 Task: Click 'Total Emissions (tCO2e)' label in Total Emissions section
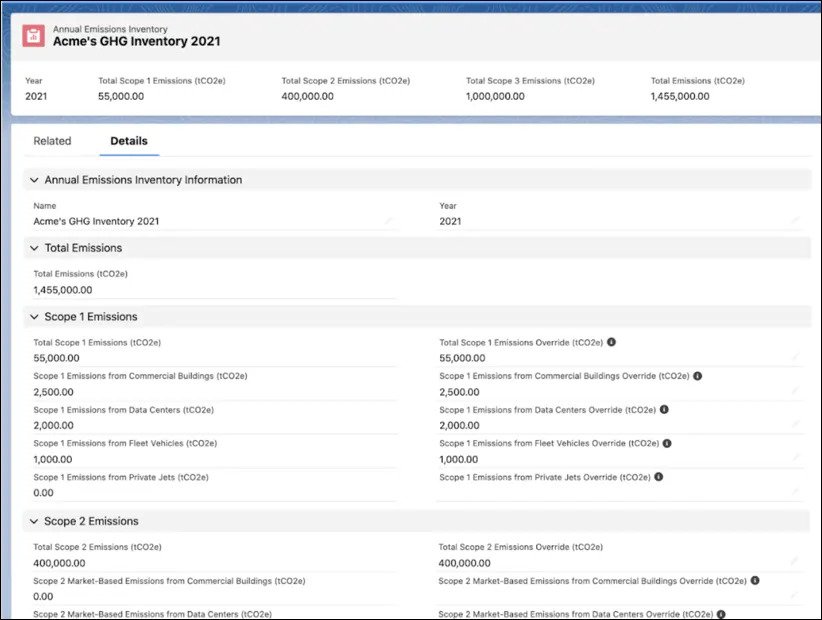[x=81, y=274]
